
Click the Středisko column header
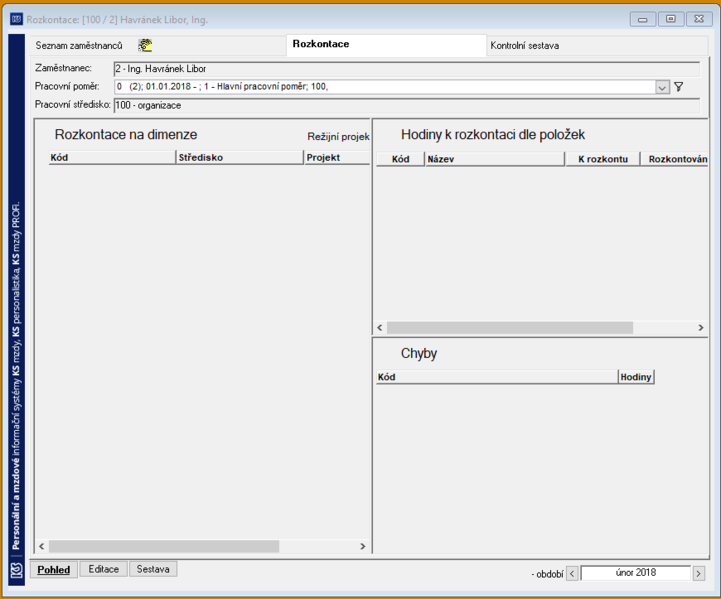coord(240,157)
